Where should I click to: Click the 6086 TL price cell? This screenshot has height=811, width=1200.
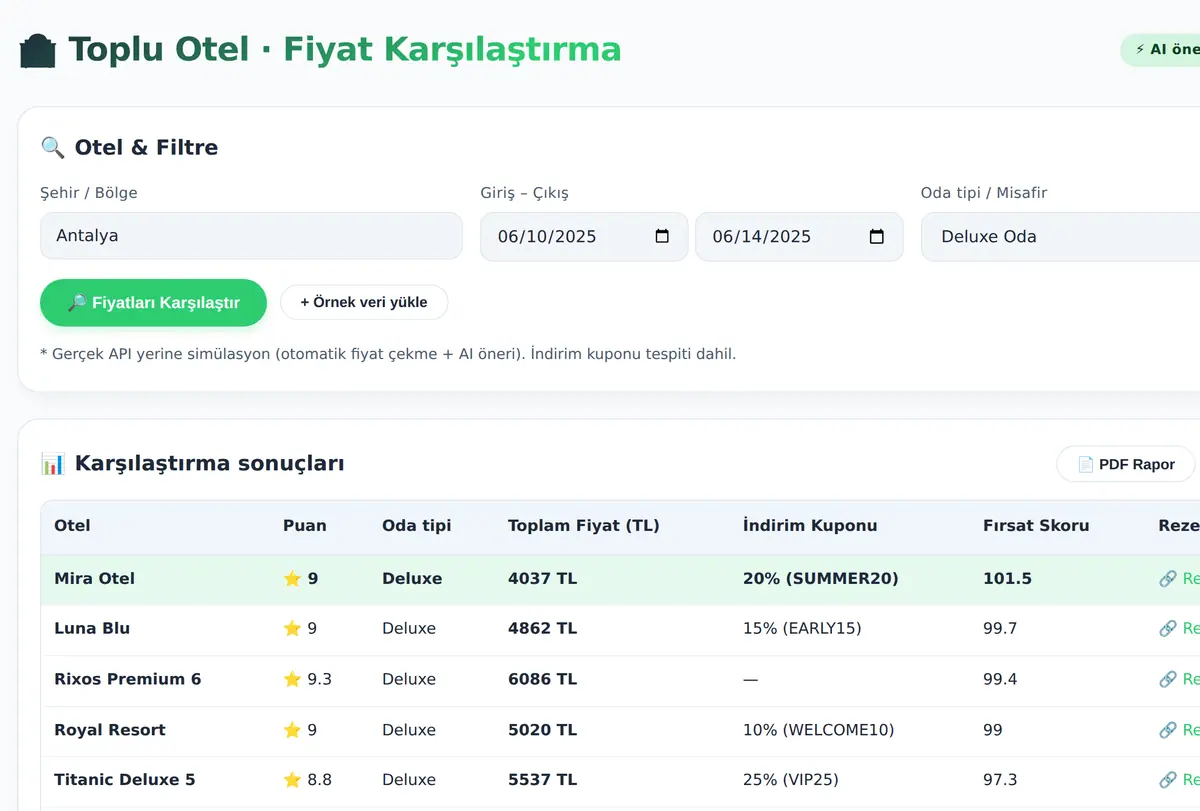542,679
